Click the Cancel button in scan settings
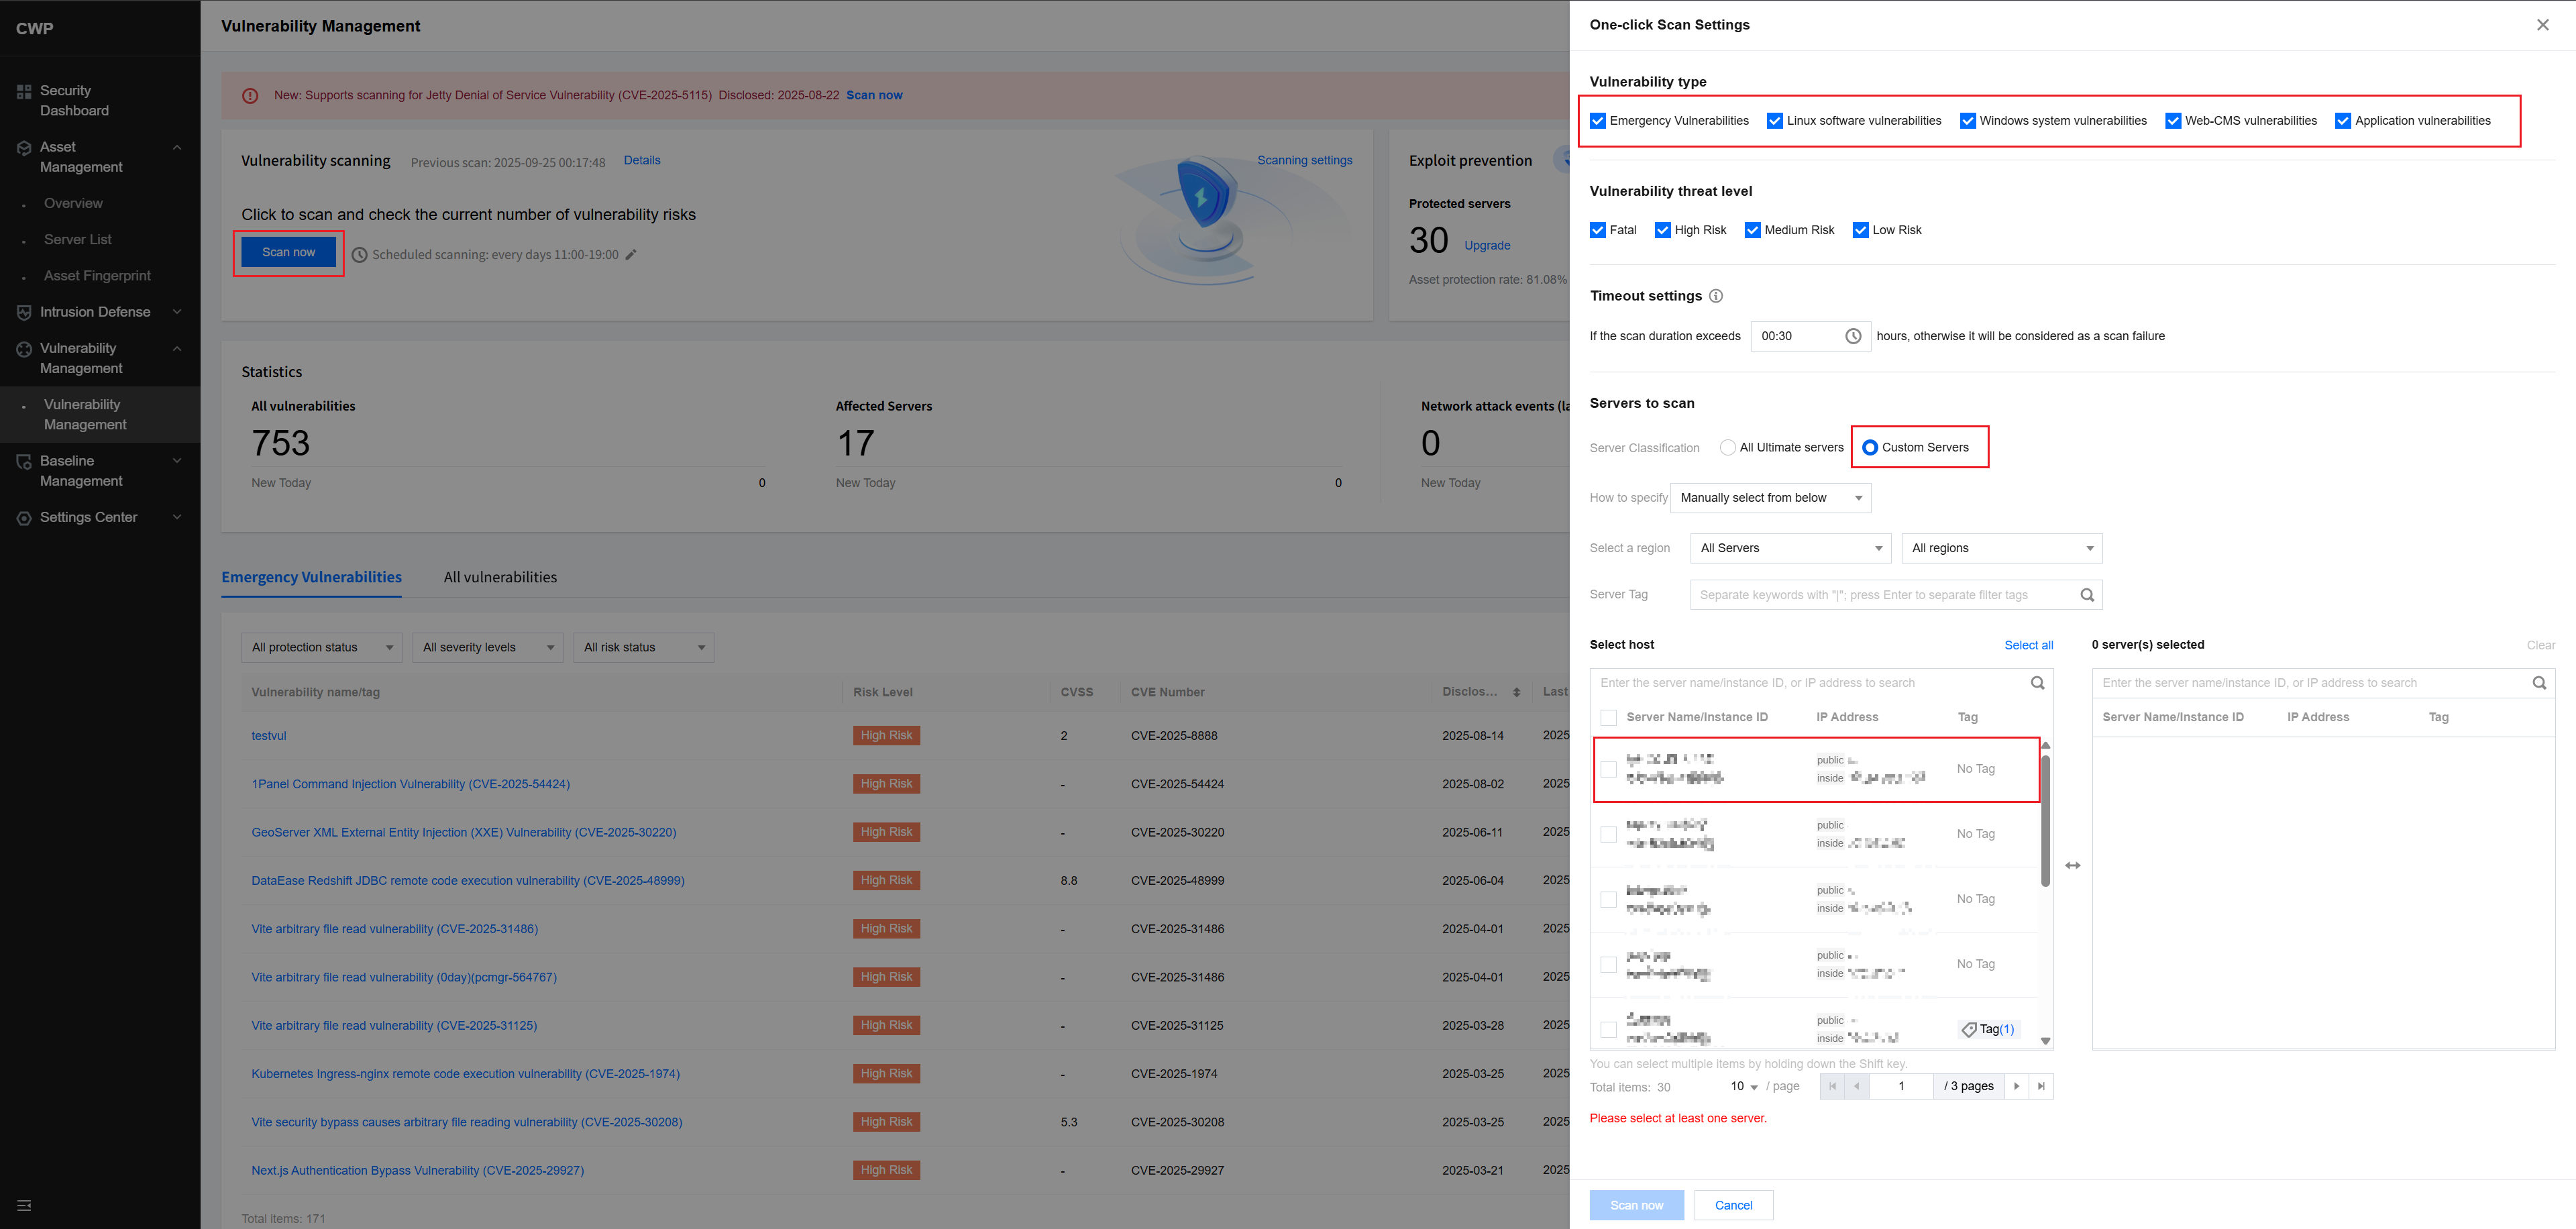 tap(1733, 1205)
